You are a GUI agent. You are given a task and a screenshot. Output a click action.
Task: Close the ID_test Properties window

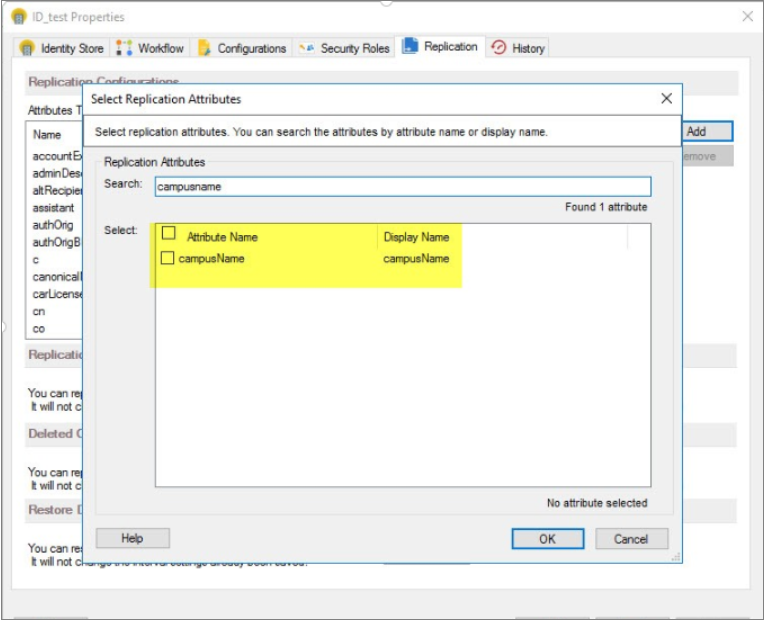coord(747,17)
